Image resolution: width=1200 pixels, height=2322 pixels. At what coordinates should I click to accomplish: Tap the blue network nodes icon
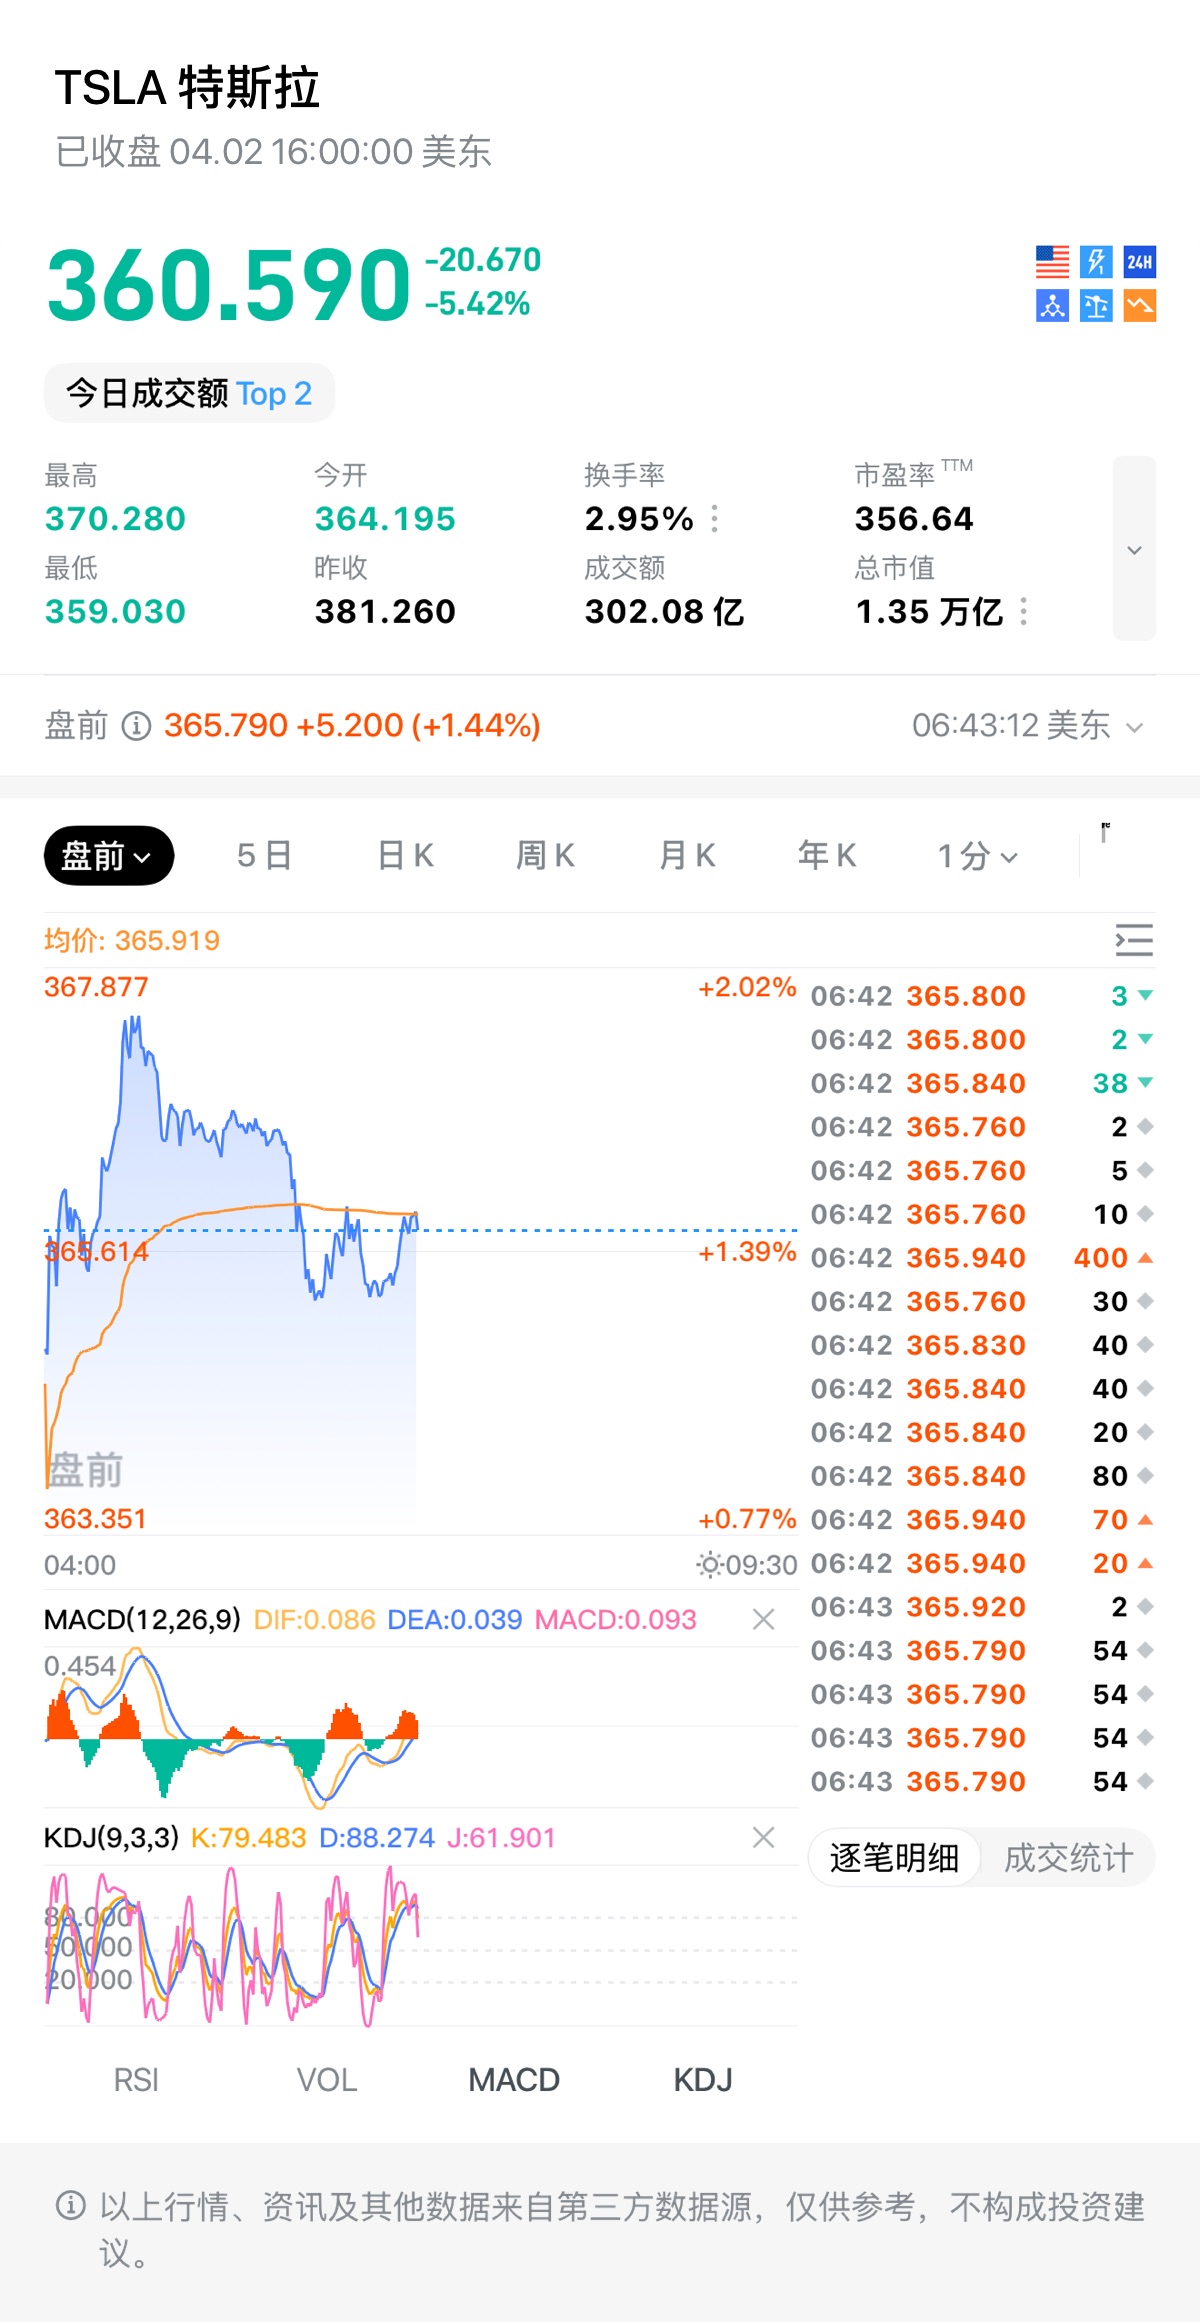tap(1052, 306)
